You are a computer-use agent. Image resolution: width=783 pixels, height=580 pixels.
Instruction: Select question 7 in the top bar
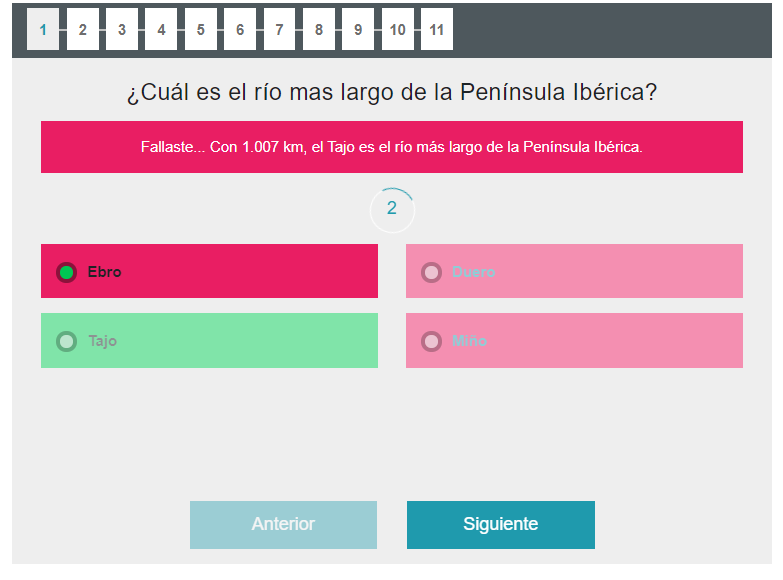[x=279, y=29]
